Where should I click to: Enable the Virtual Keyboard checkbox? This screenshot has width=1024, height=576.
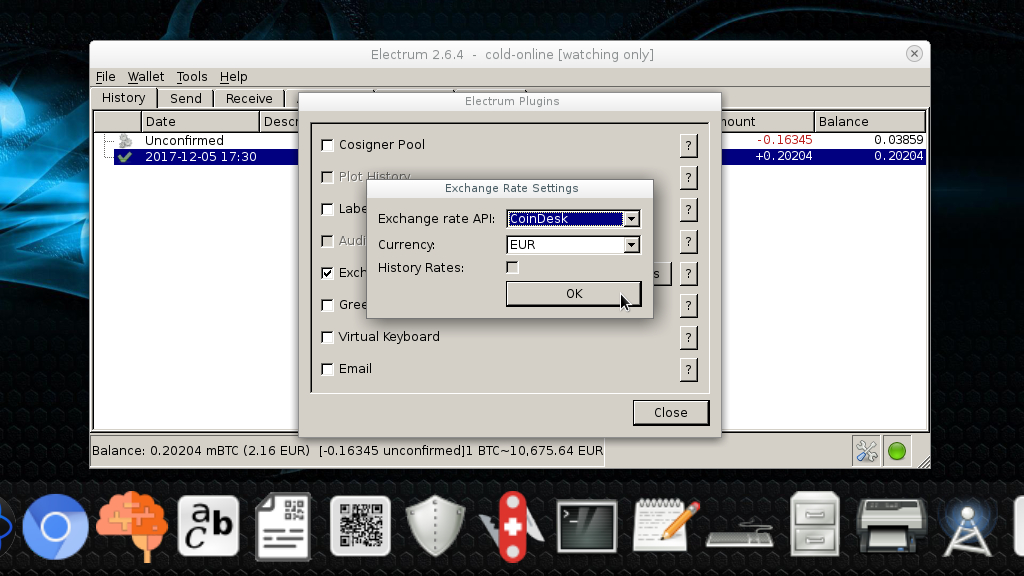tap(327, 337)
